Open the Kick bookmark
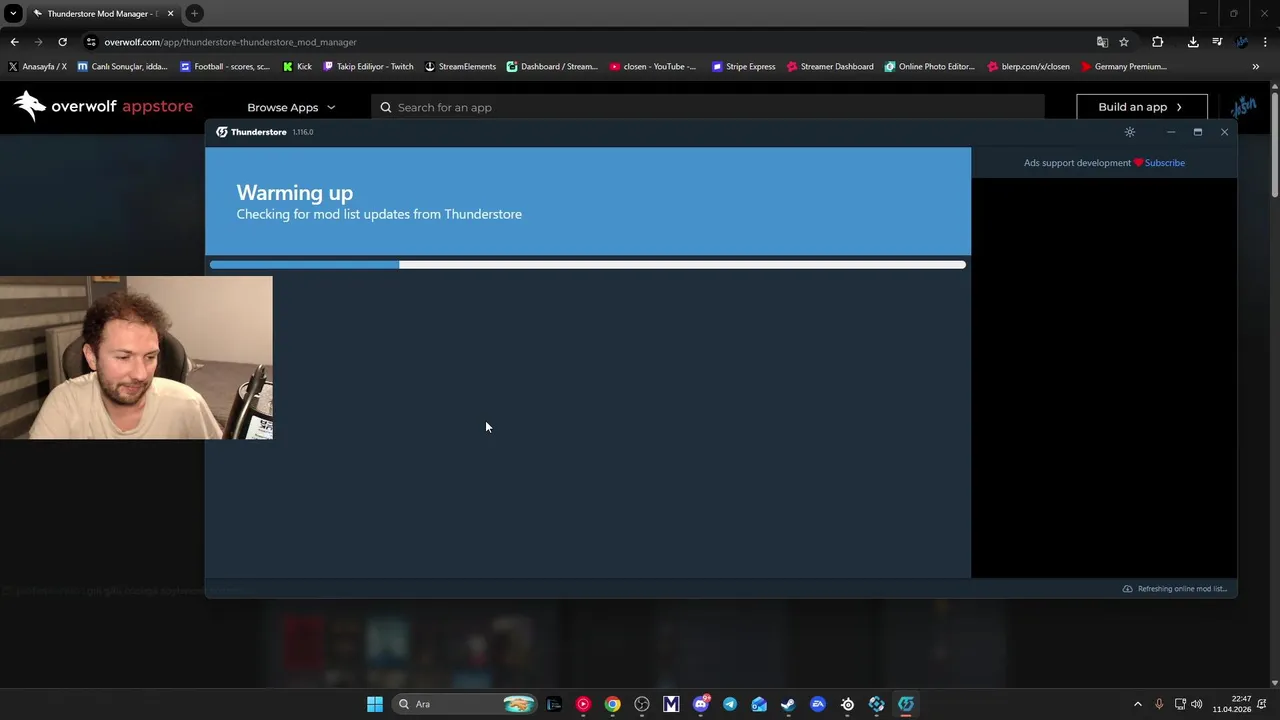The height and width of the screenshot is (720, 1280). (x=297, y=67)
